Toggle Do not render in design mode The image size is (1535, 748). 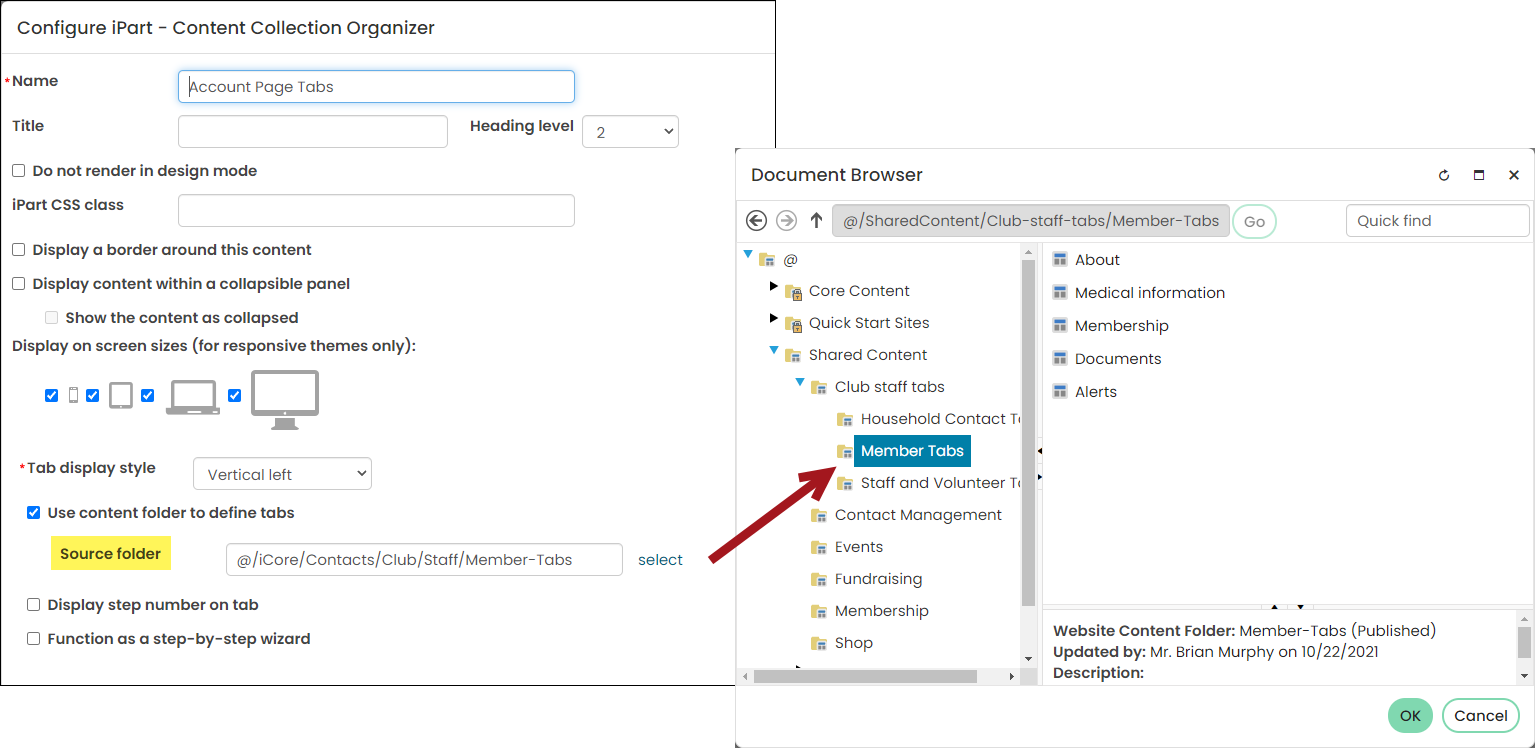pos(19,171)
